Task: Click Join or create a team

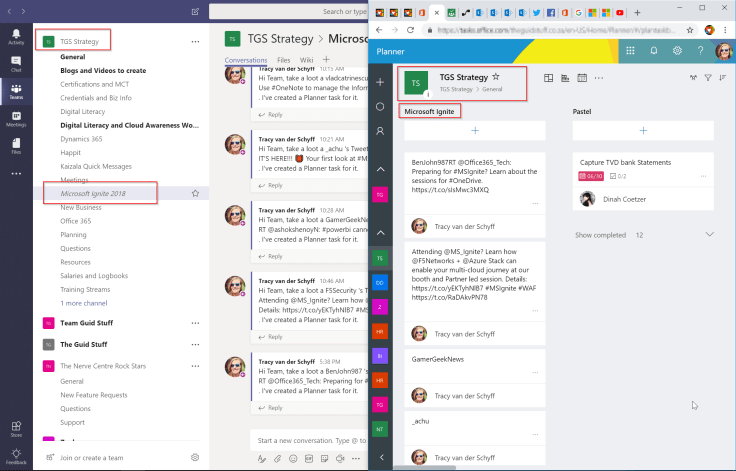Action: pyautogui.click(x=91, y=457)
